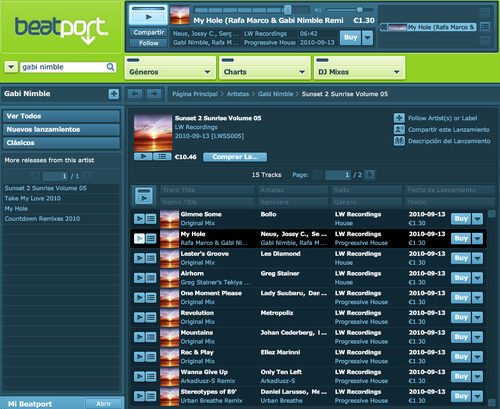Play the Gimme Some track preview
The image size is (500, 409).
click(139, 219)
